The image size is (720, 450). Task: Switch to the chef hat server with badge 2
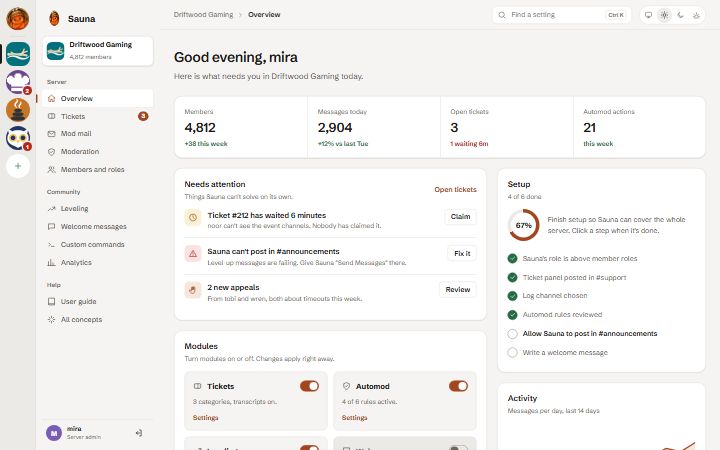pyautogui.click(x=18, y=82)
